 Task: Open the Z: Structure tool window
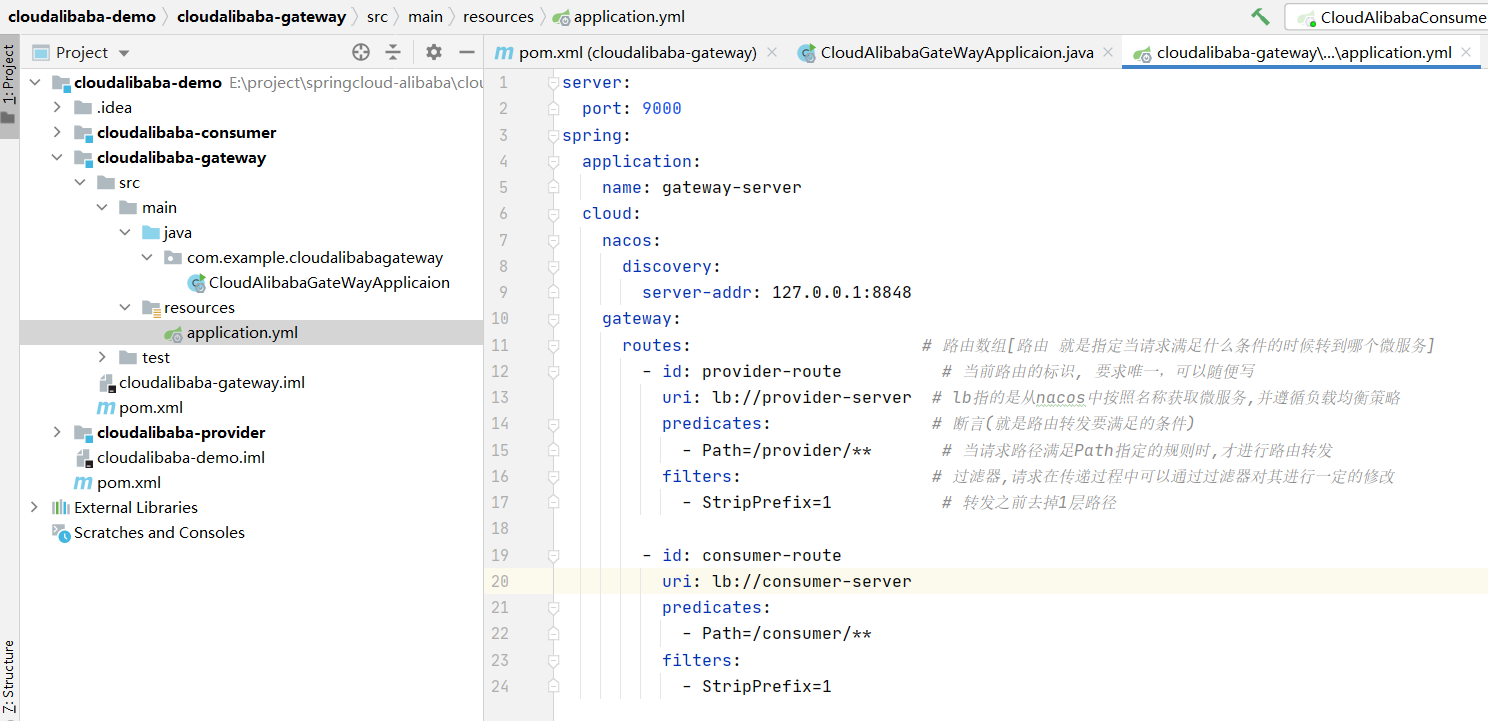point(10,672)
